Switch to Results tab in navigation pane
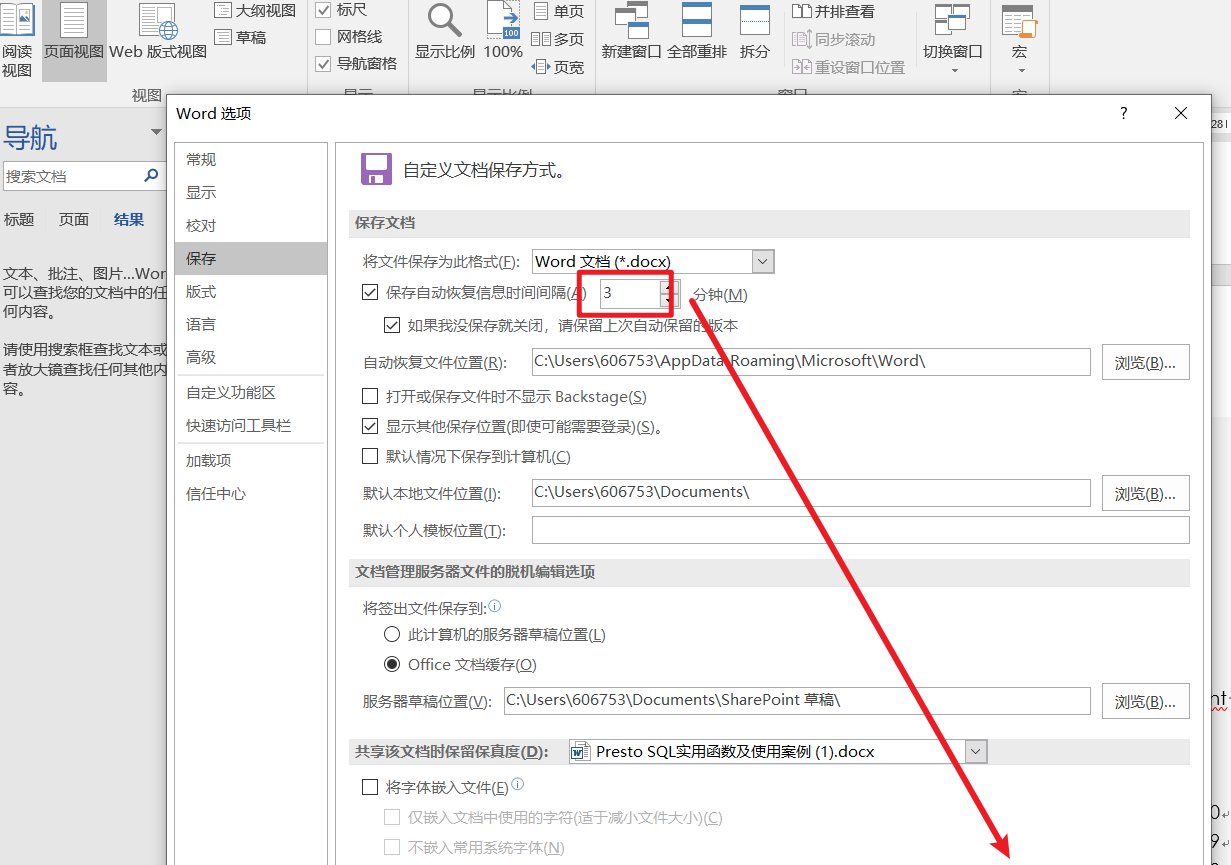This screenshot has width=1231, height=865. (129, 219)
